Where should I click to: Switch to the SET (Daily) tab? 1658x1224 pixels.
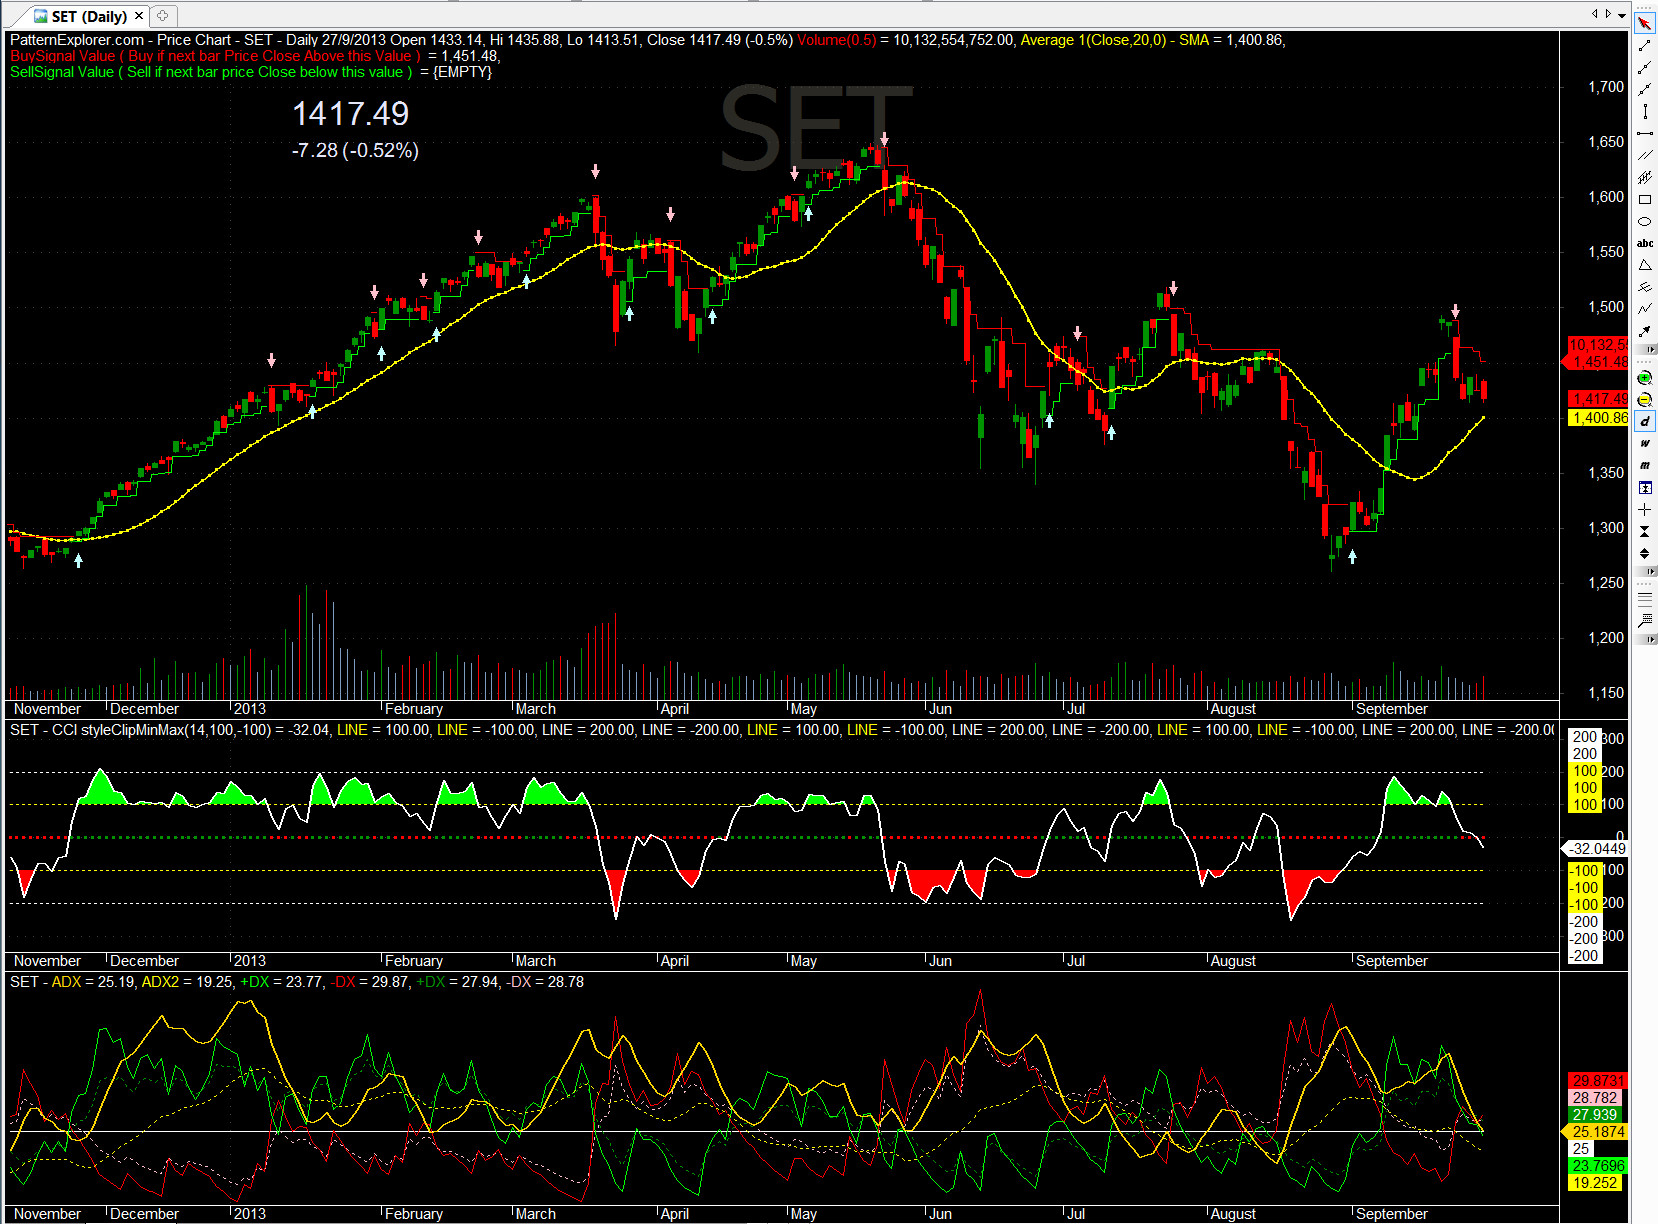(x=89, y=16)
